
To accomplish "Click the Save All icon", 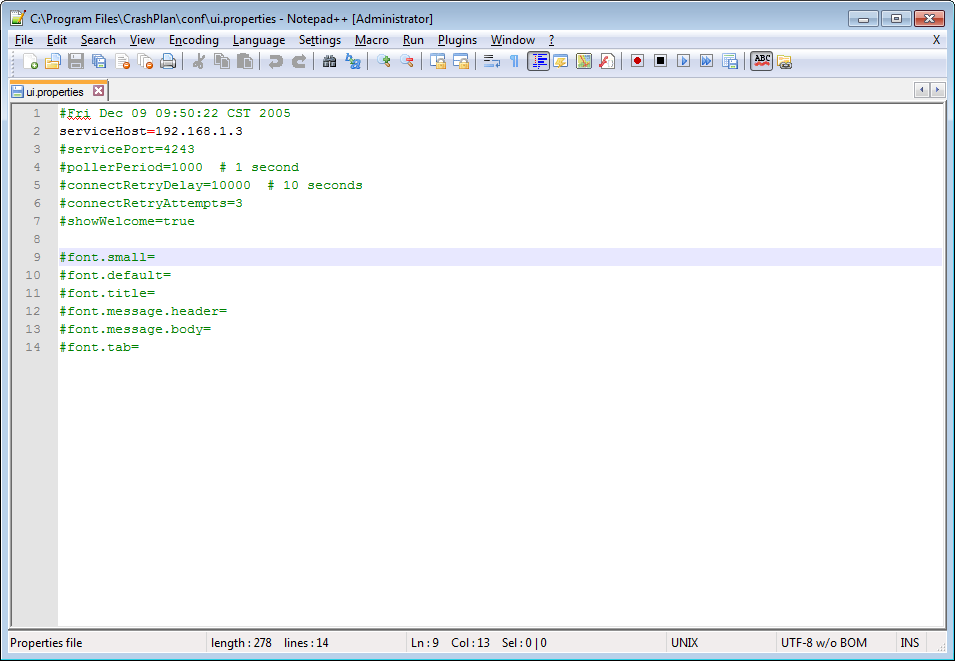I will [99, 62].
